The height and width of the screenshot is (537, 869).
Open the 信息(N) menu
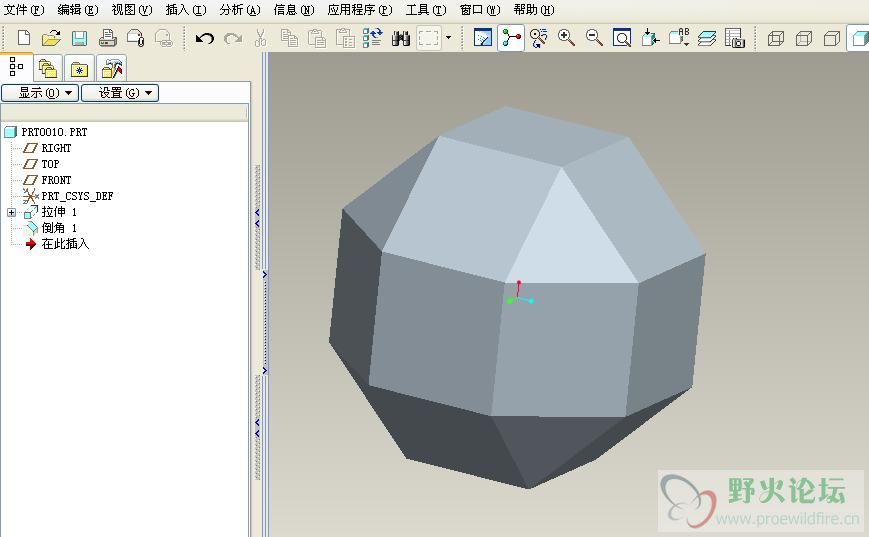click(294, 10)
